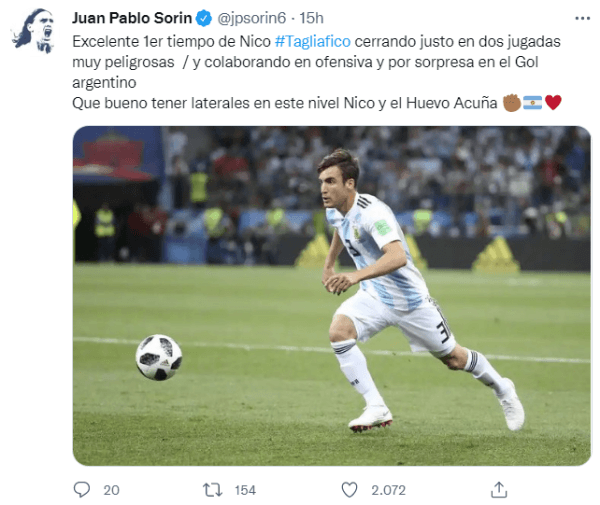Open the #Tagliafico hashtag link

[x=313, y=41]
